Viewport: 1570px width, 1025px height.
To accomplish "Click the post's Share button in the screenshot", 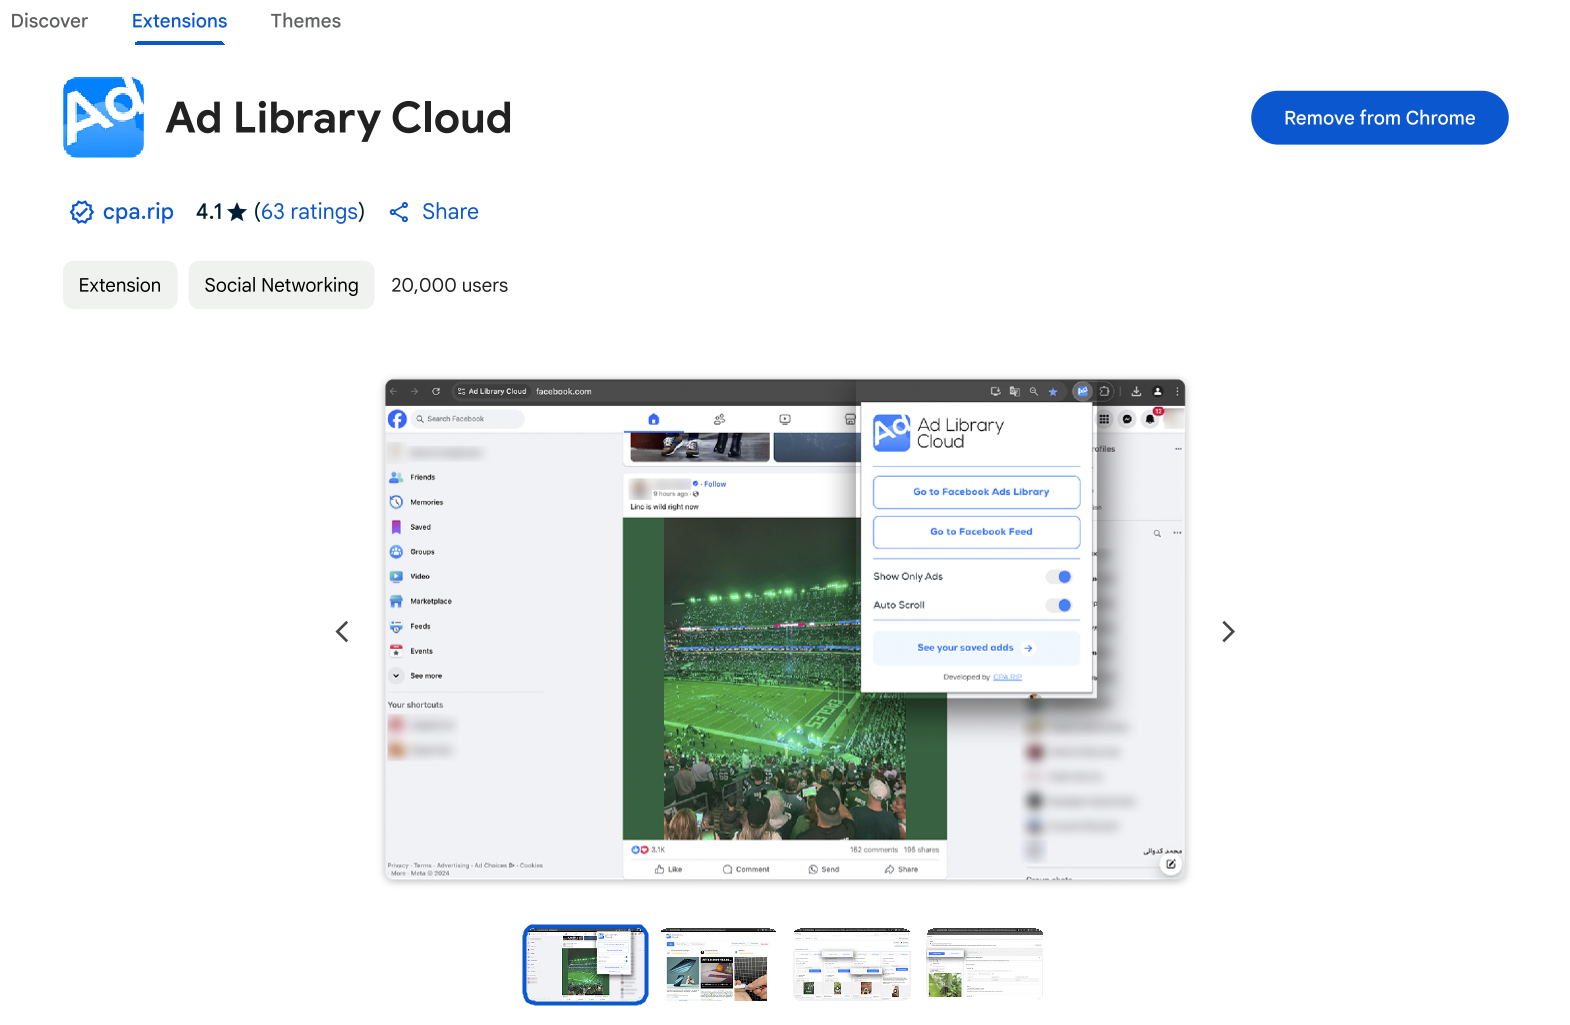I will (x=901, y=869).
